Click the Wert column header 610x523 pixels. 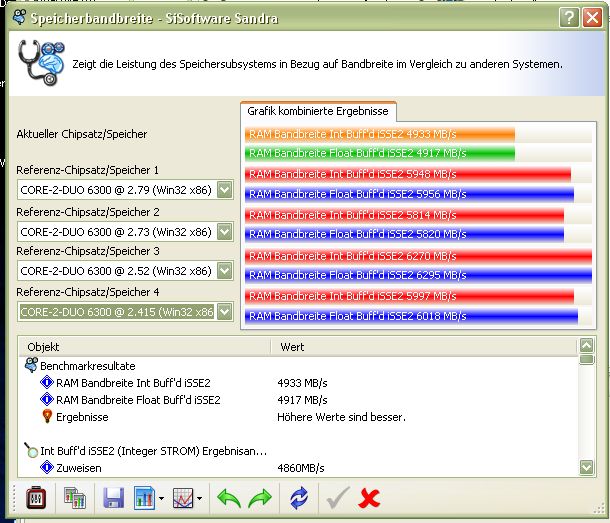coord(423,347)
